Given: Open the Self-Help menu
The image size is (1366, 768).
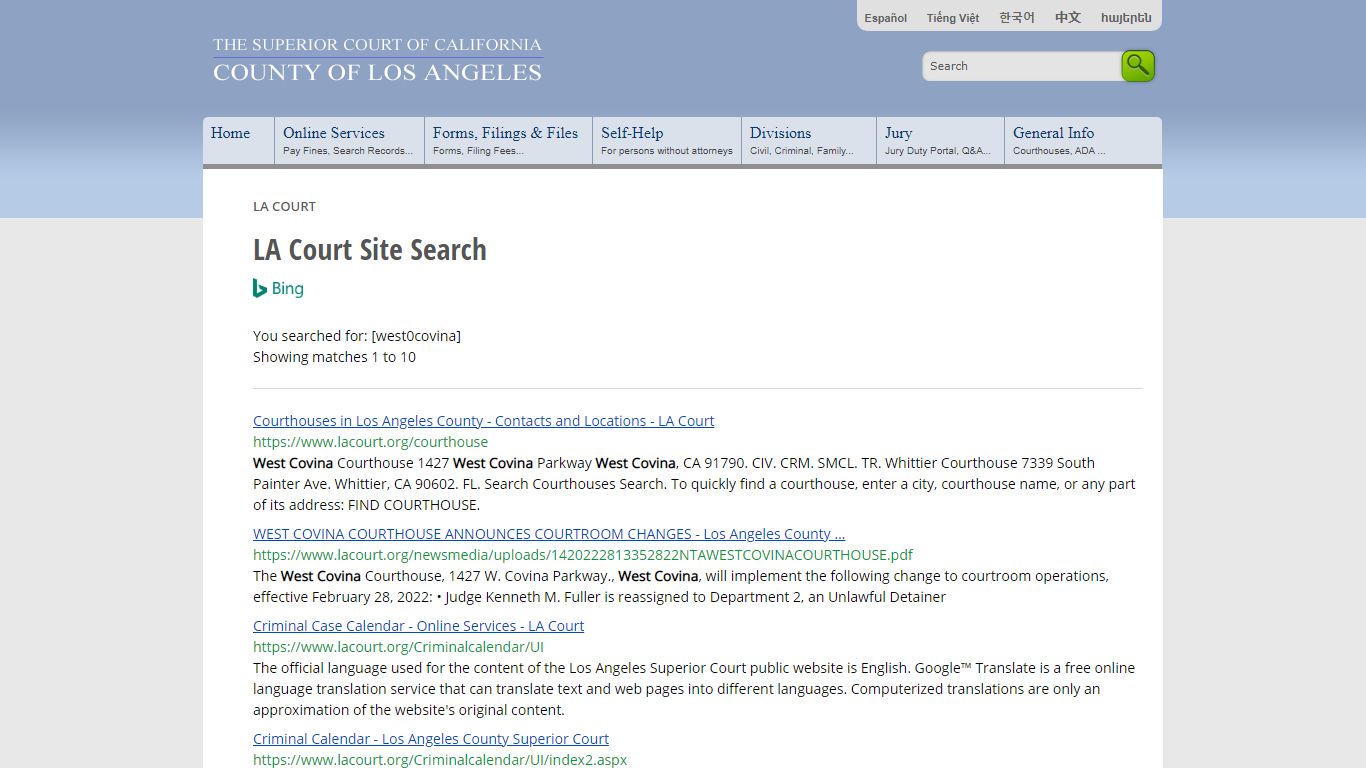Looking at the screenshot, I should pyautogui.click(x=667, y=141).
